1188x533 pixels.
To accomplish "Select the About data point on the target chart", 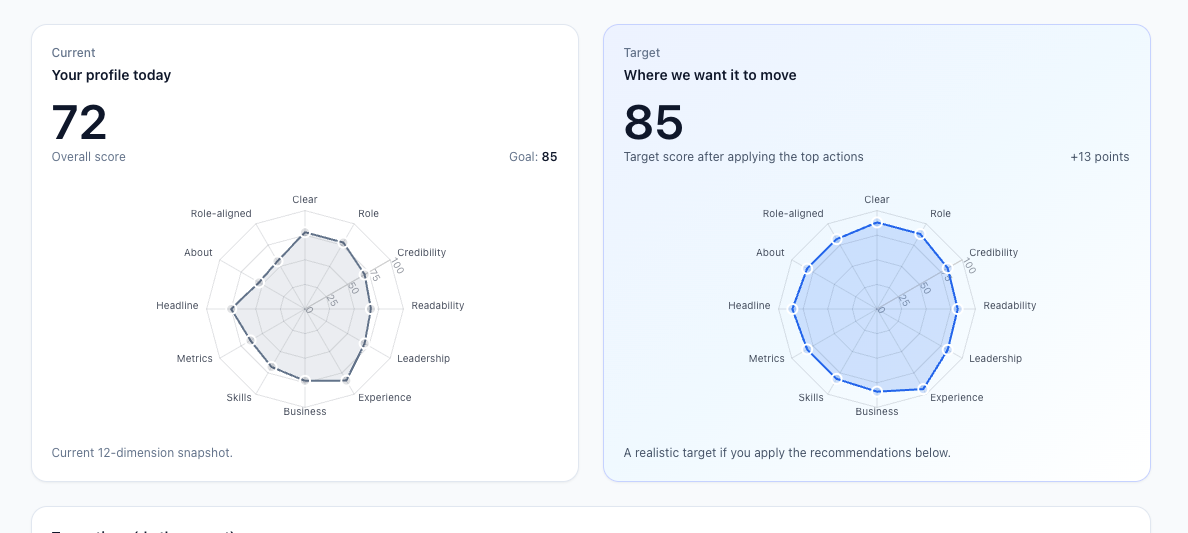I will click(806, 268).
